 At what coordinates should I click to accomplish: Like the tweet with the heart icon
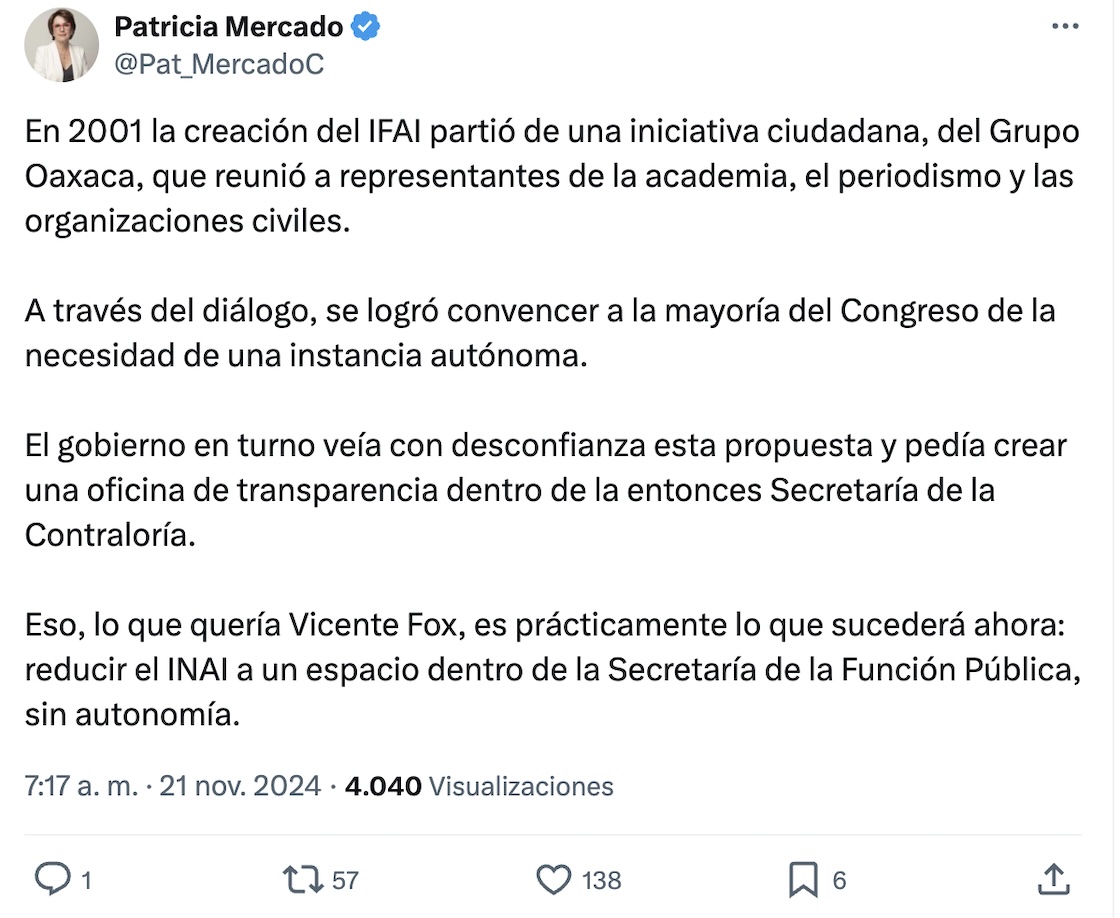[x=553, y=879]
